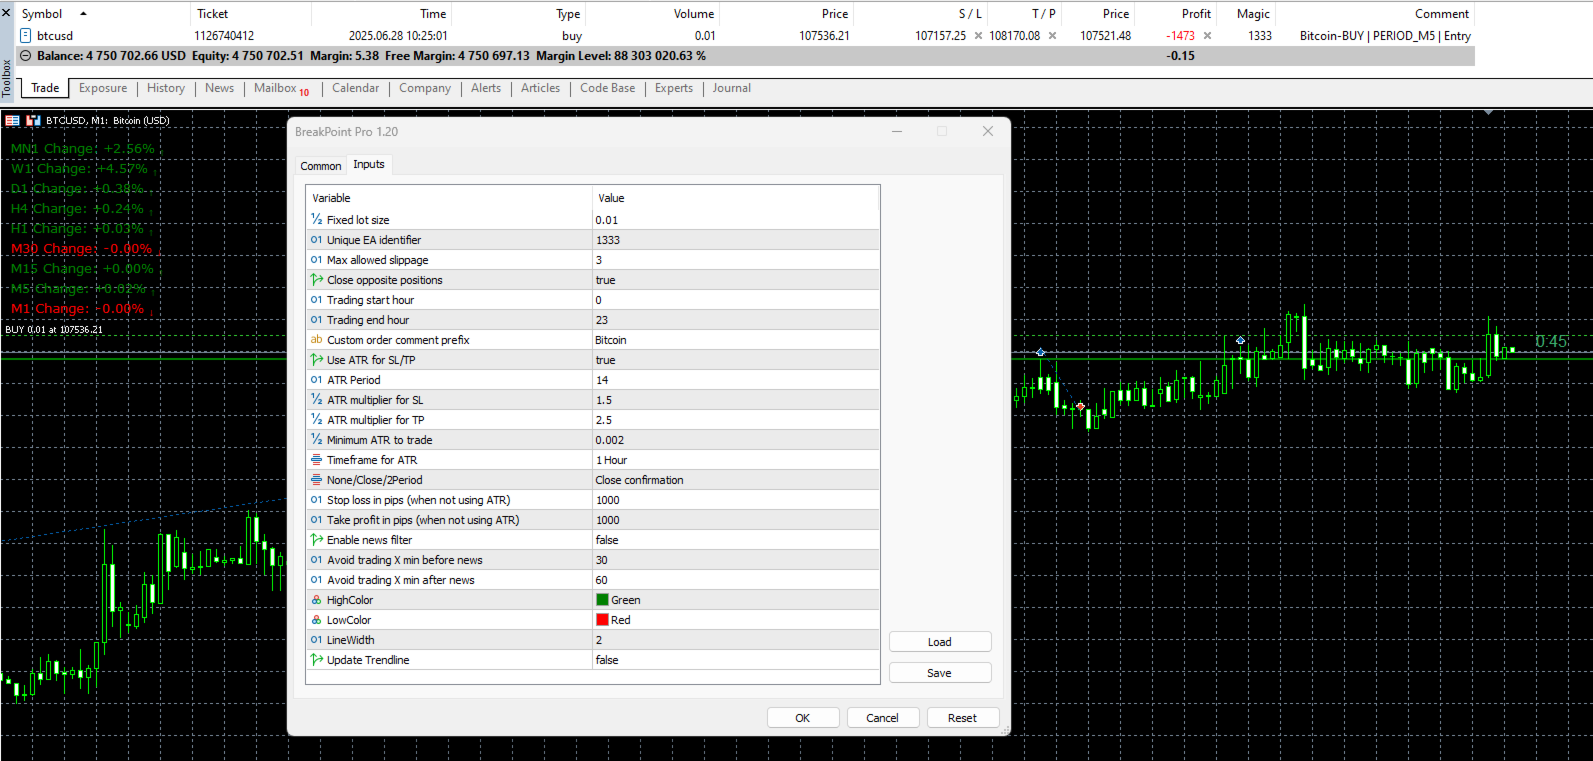Open the Experts tab in Toolbox

pos(674,88)
